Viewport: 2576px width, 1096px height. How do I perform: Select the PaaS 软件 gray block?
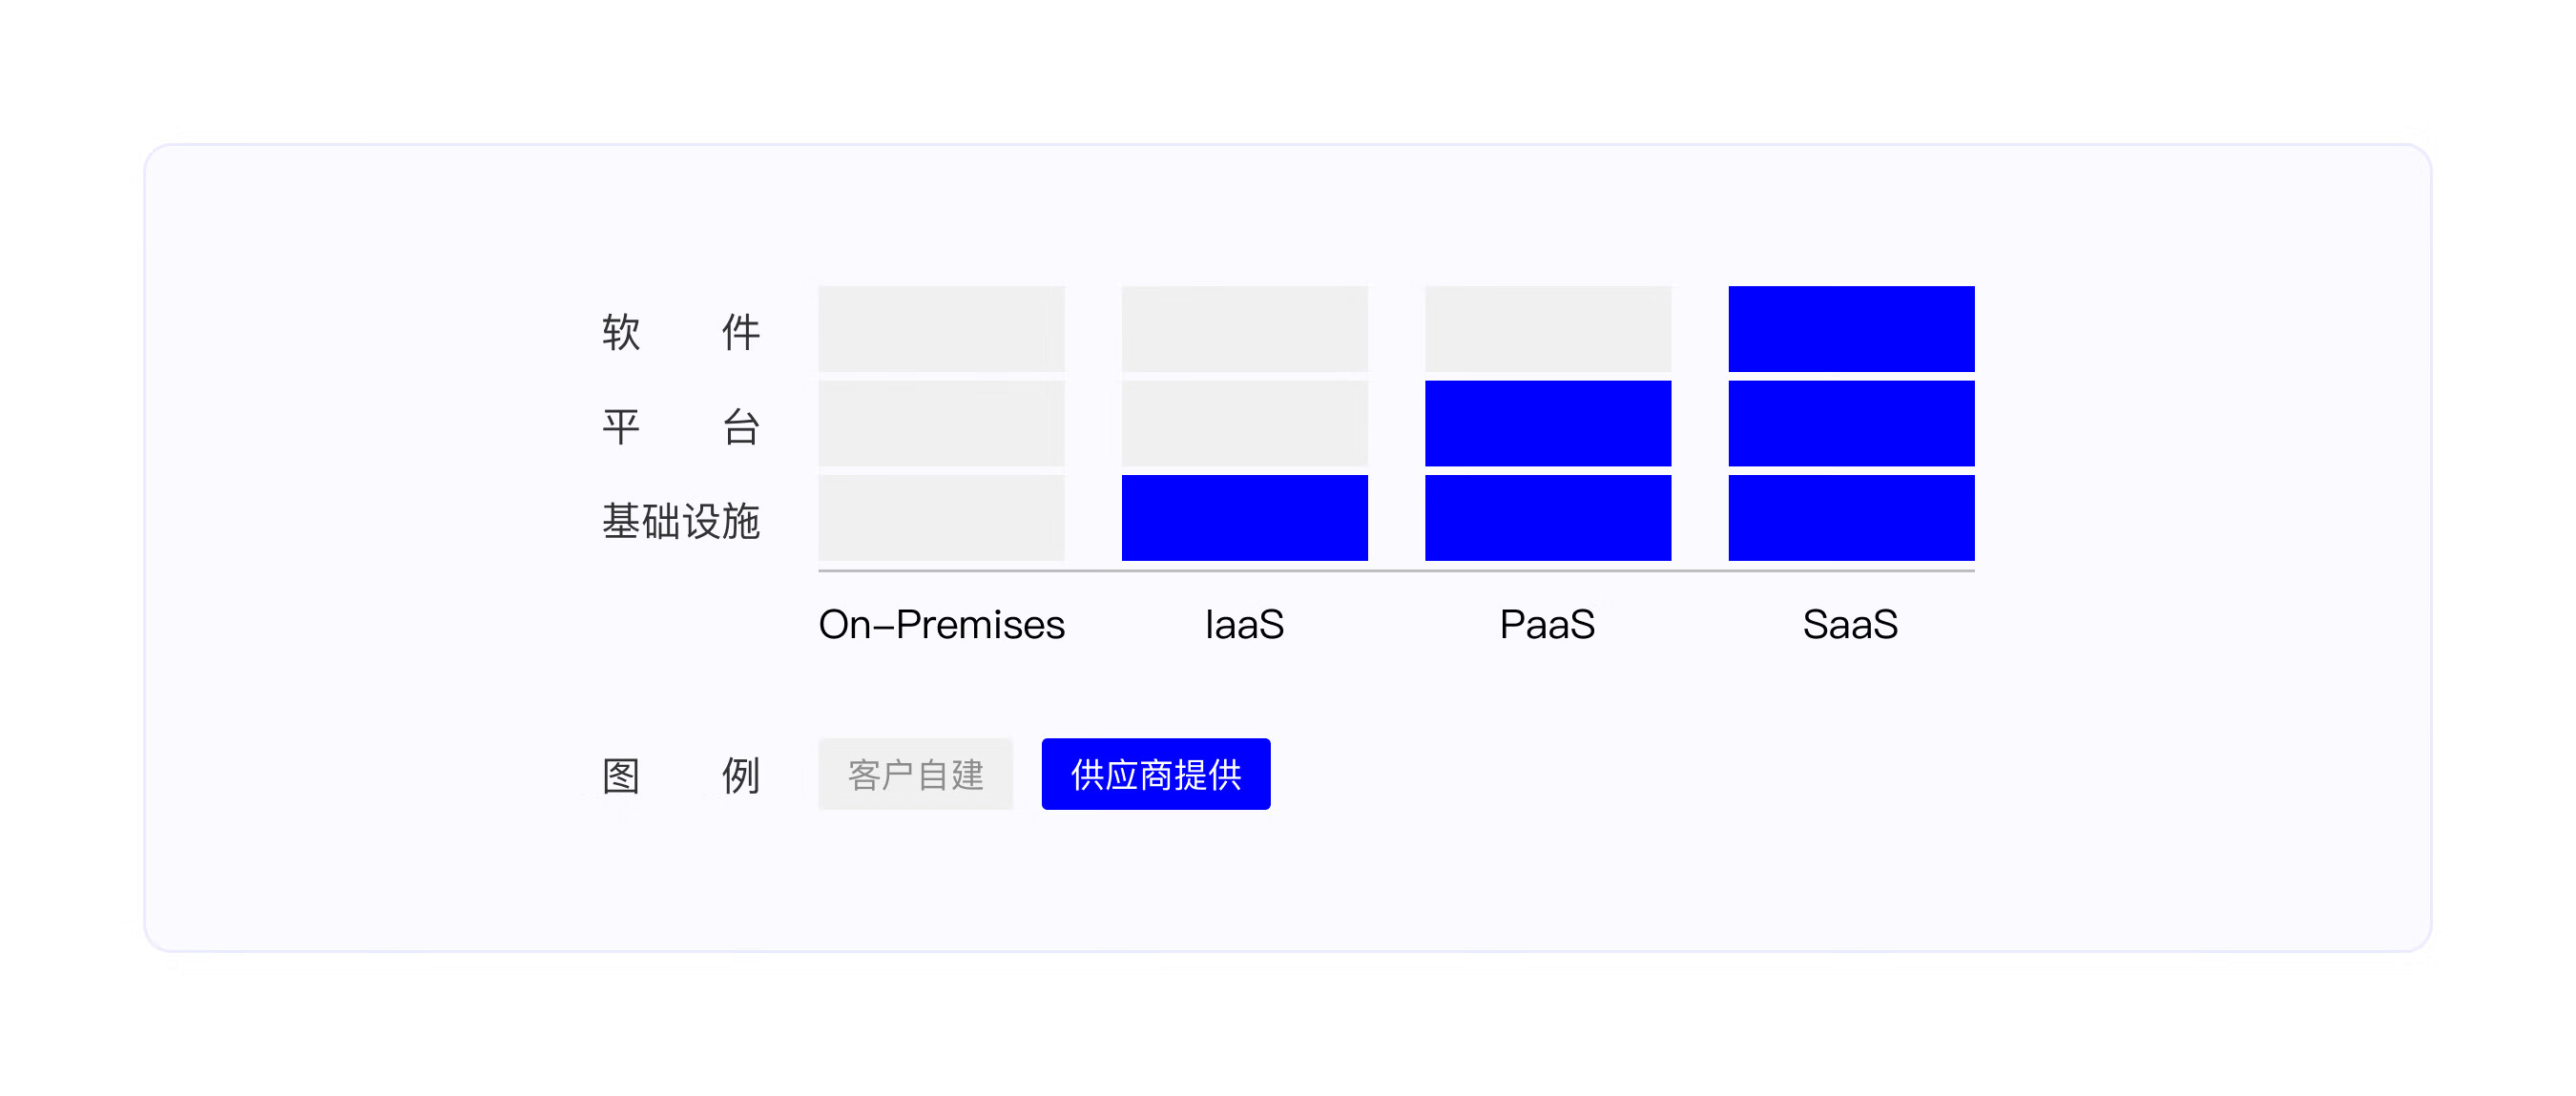click(x=1548, y=329)
